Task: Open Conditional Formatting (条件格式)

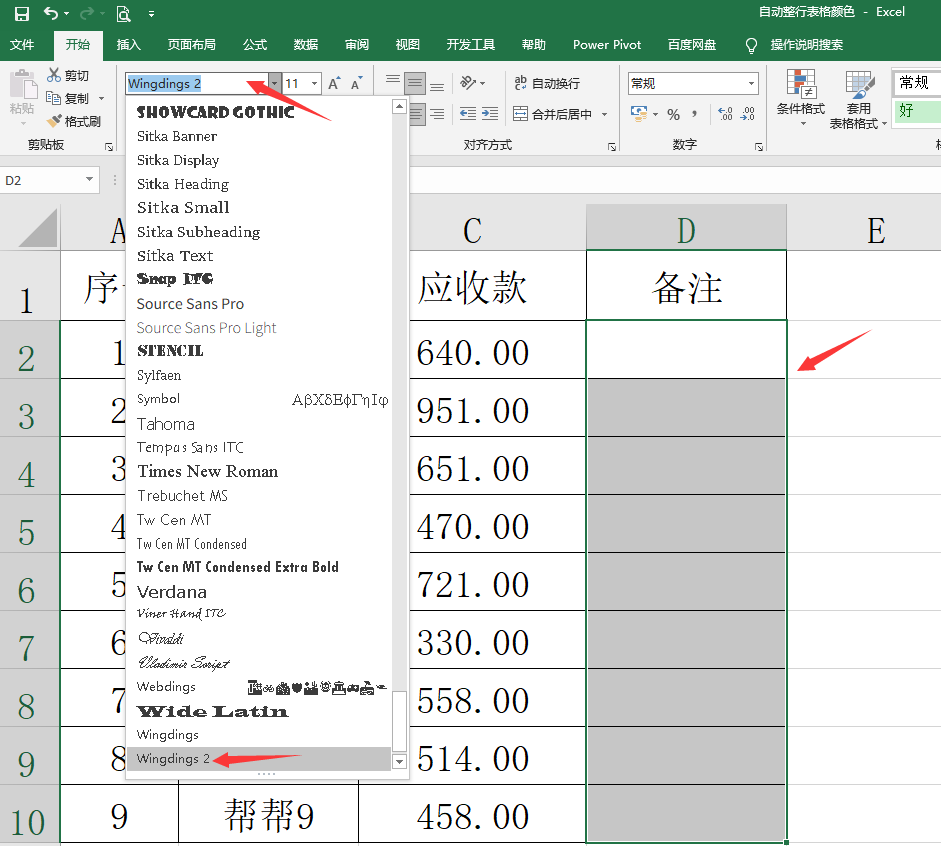Action: 801,98
